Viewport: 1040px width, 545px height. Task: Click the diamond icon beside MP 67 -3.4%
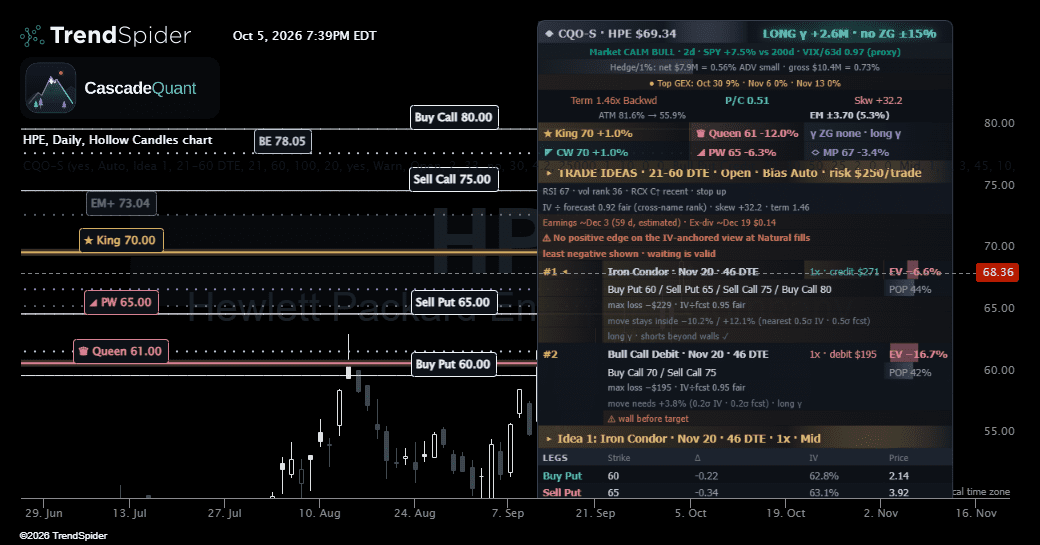tap(816, 152)
